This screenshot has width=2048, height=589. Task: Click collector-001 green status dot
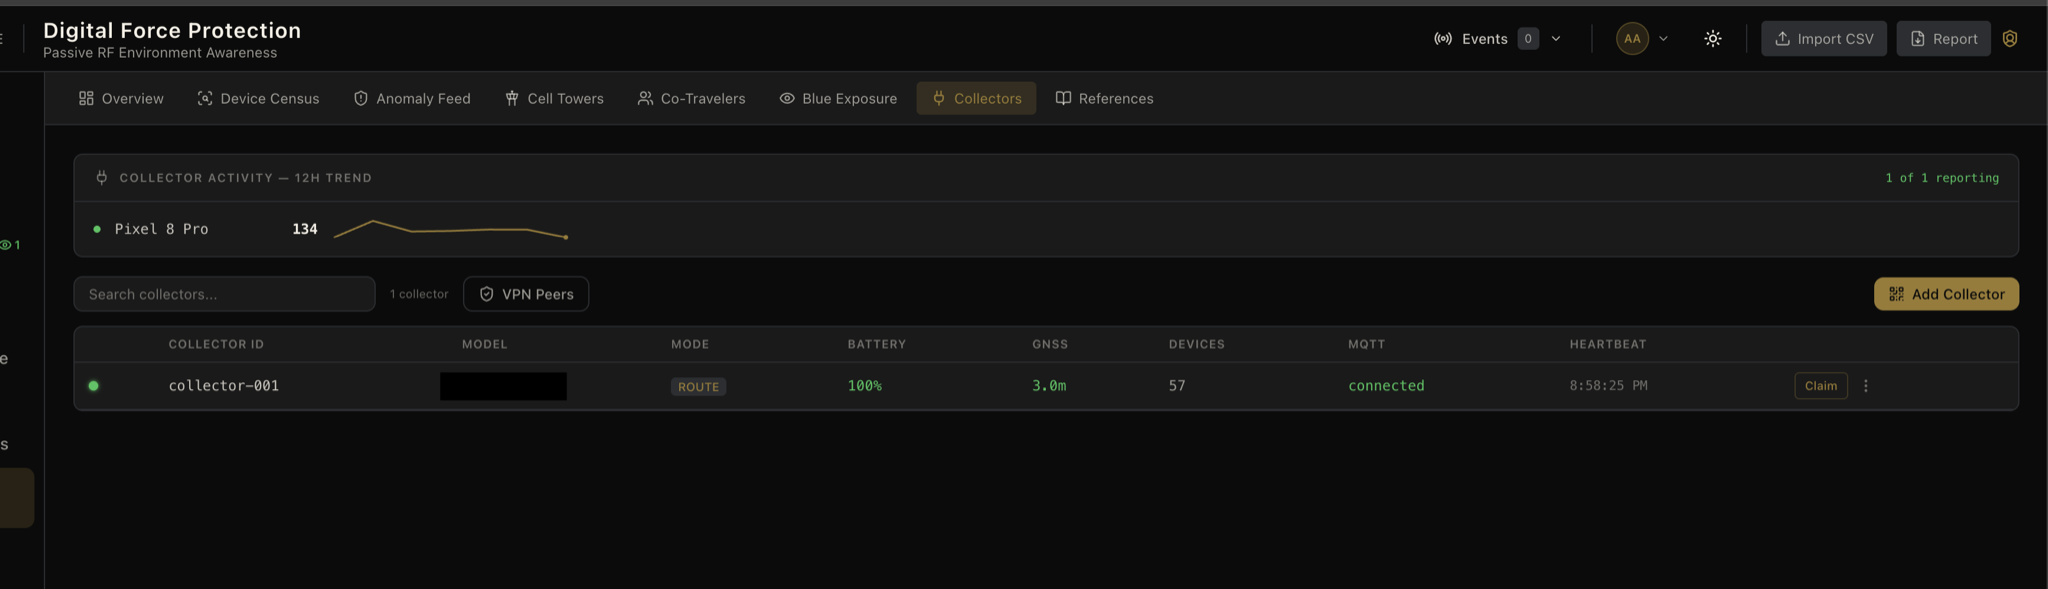click(x=93, y=386)
